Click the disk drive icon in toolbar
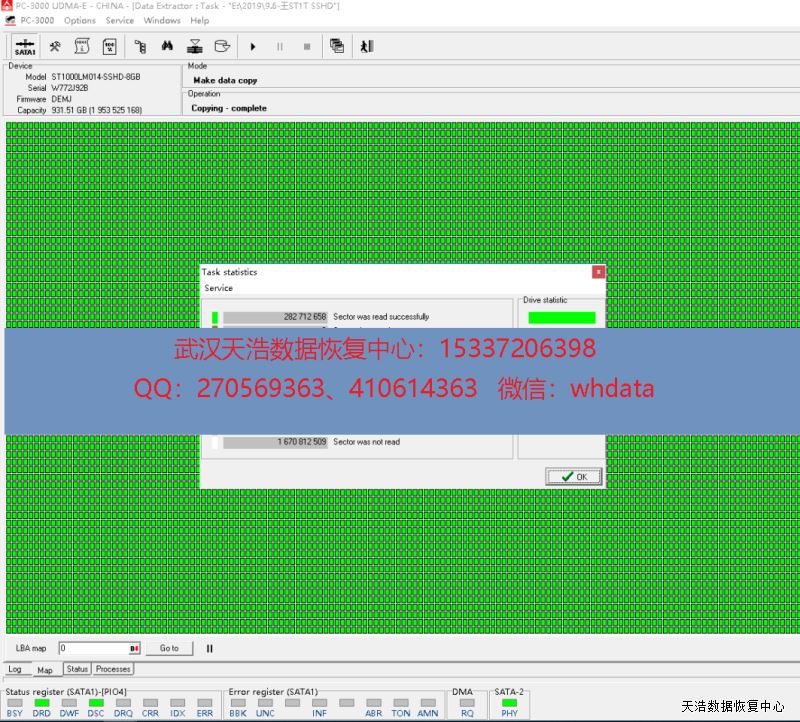Viewport: 800px width, 722px height. pos(222,46)
